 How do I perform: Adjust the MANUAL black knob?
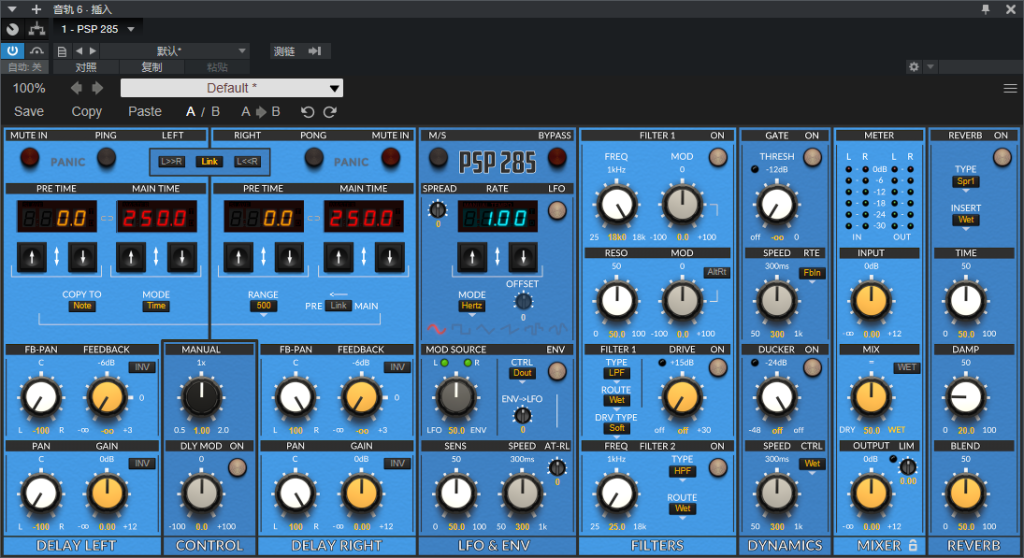[x=201, y=397]
